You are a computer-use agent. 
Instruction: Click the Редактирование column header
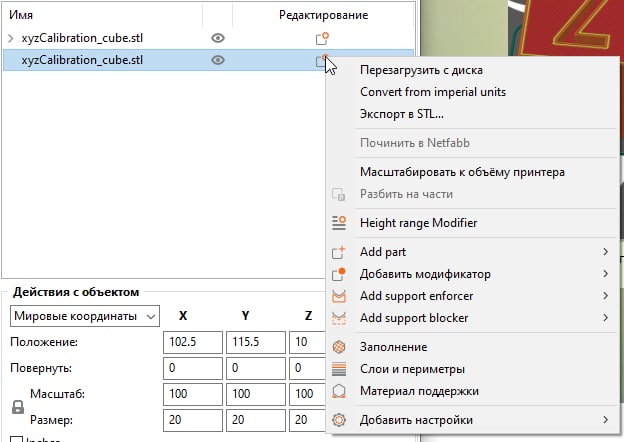323,15
